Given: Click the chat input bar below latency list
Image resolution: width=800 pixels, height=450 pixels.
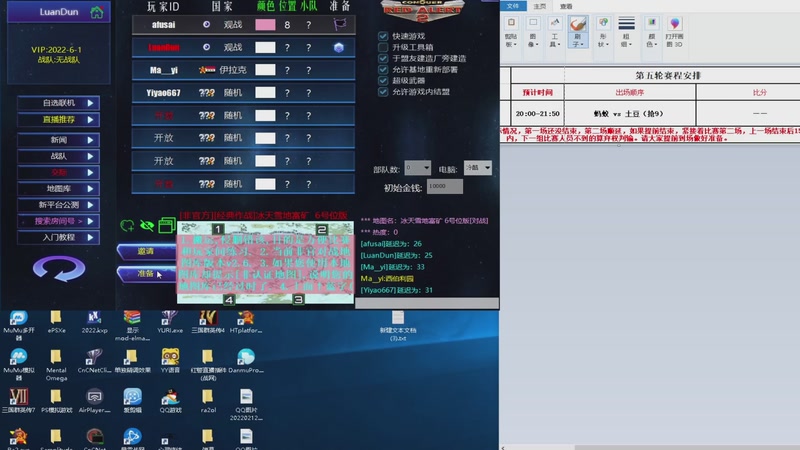Looking at the screenshot, I should point(427,304).
